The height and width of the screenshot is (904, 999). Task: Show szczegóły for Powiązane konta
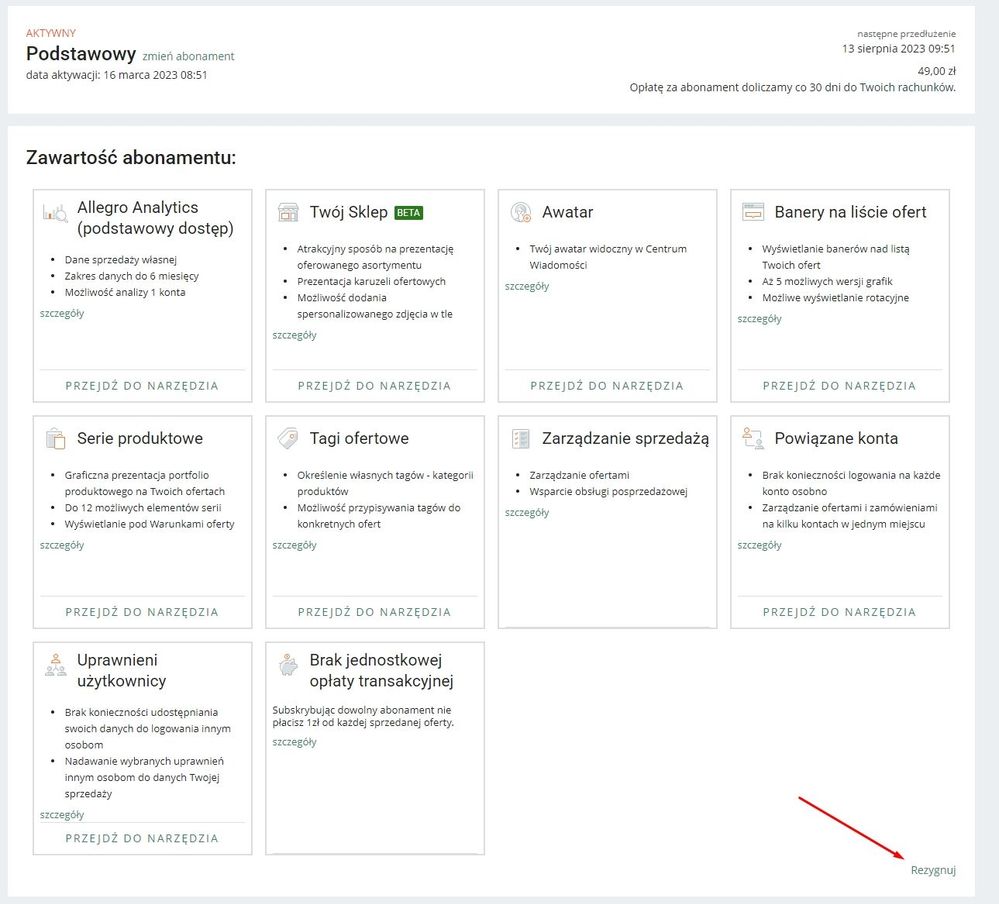pyautogui.click(x=760, y=545)
